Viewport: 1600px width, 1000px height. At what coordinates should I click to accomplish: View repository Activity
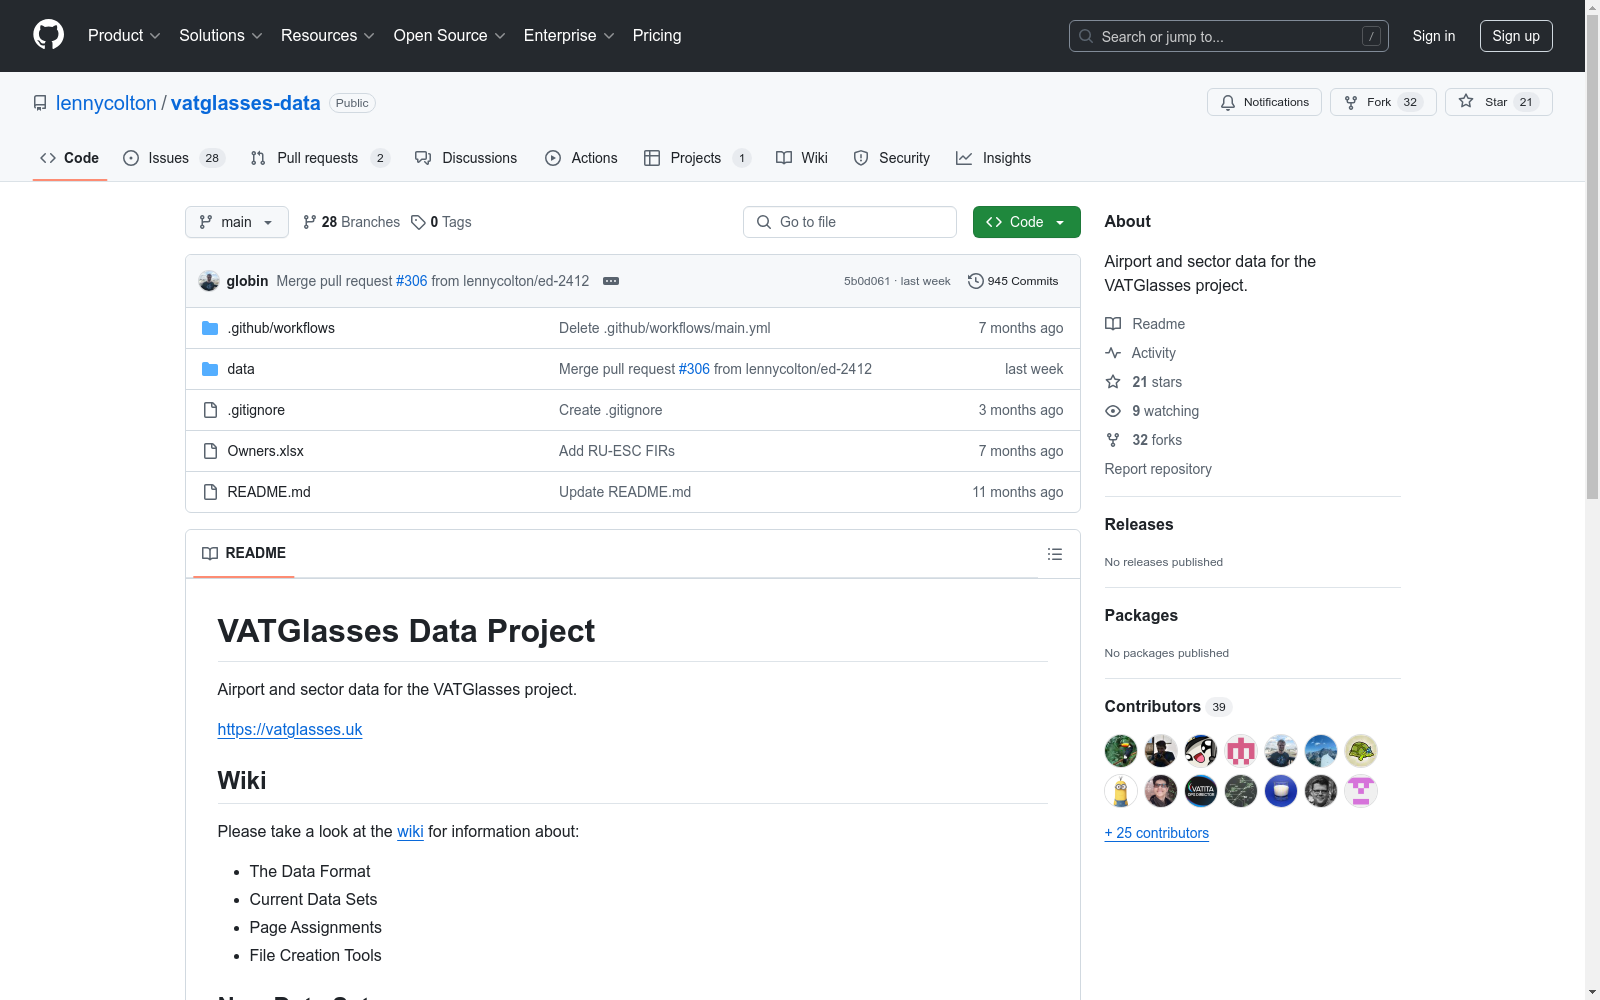(1140, 353)
